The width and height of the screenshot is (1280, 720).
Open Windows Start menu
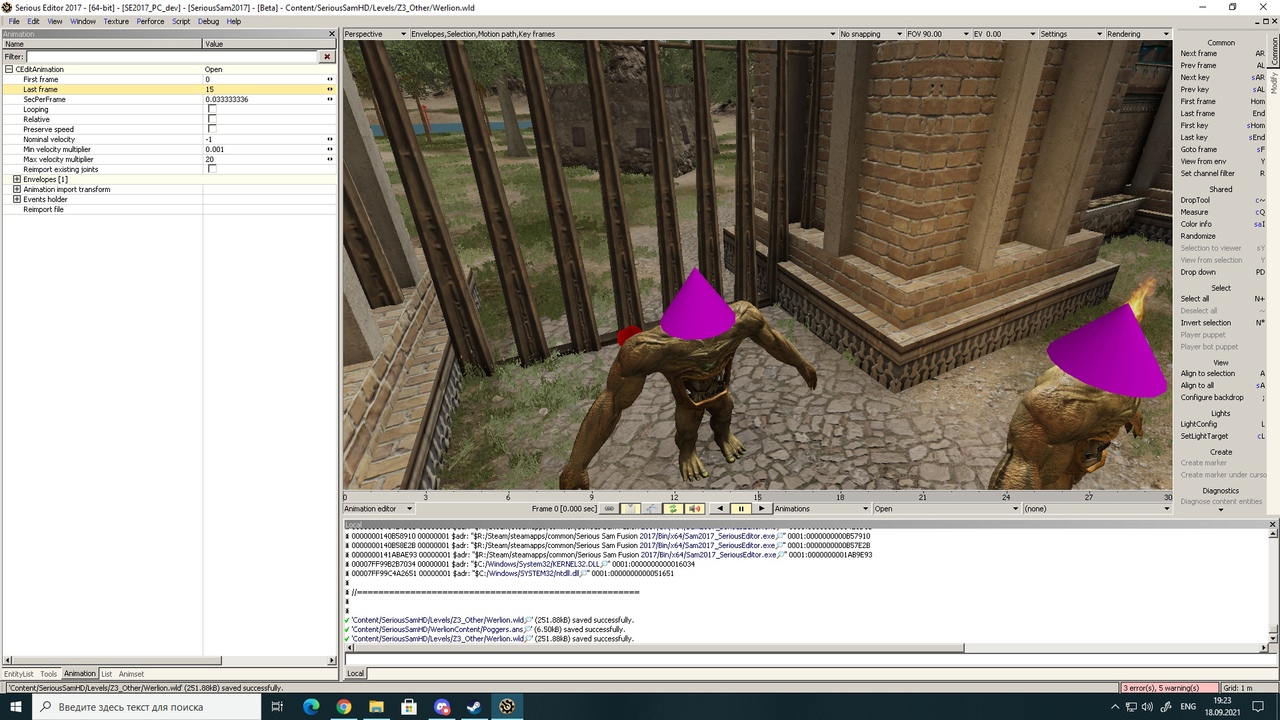click(16, 707)
